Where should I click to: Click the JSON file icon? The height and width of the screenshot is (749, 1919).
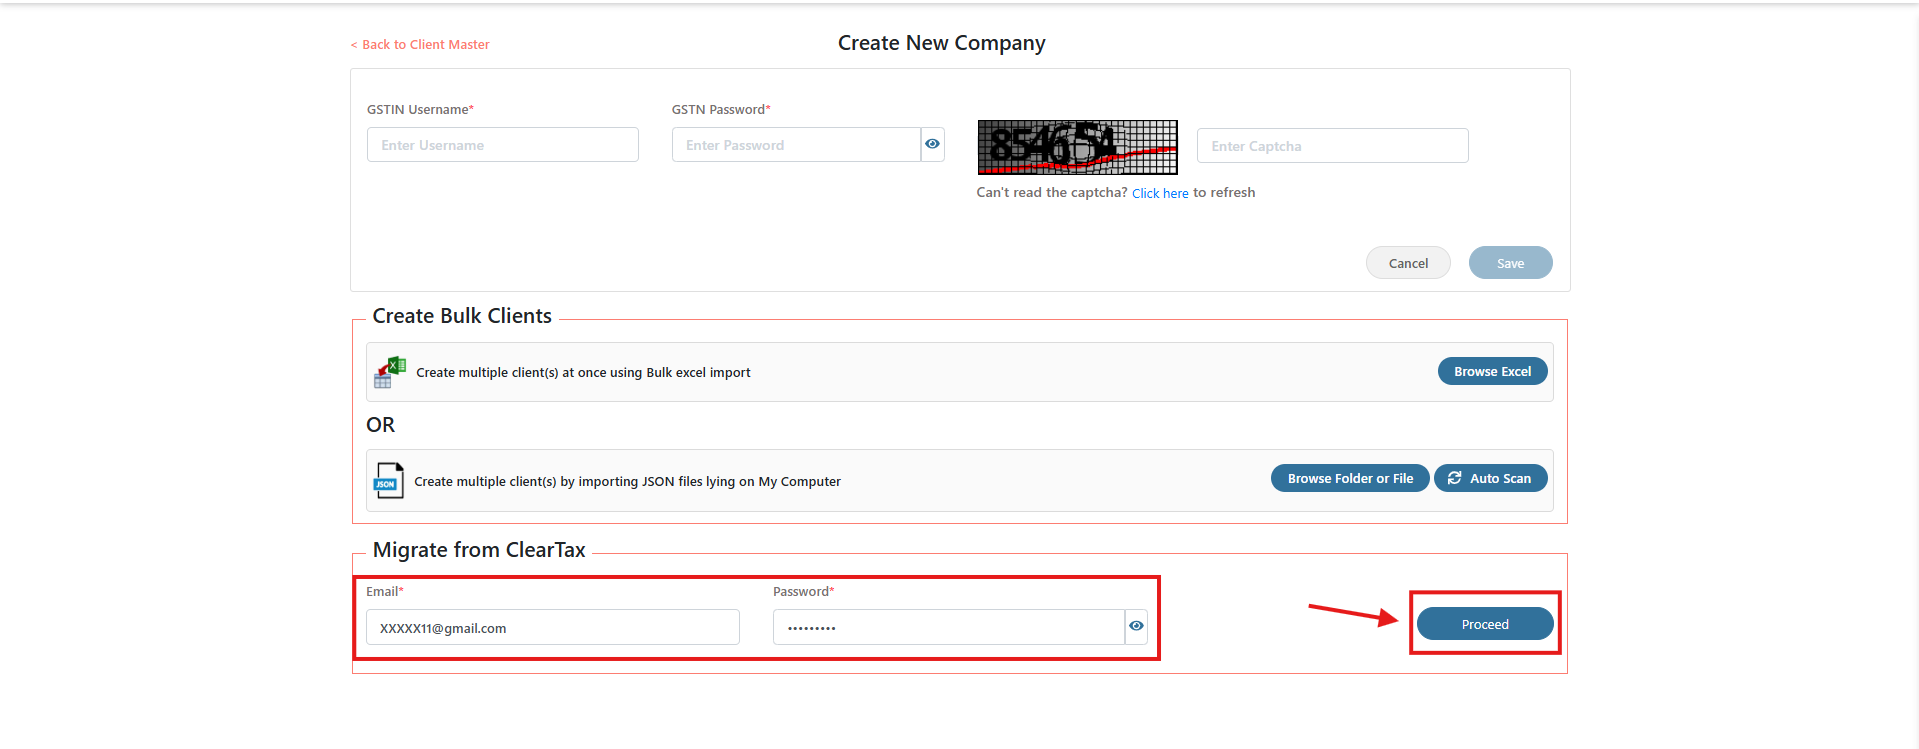[388, 481]
